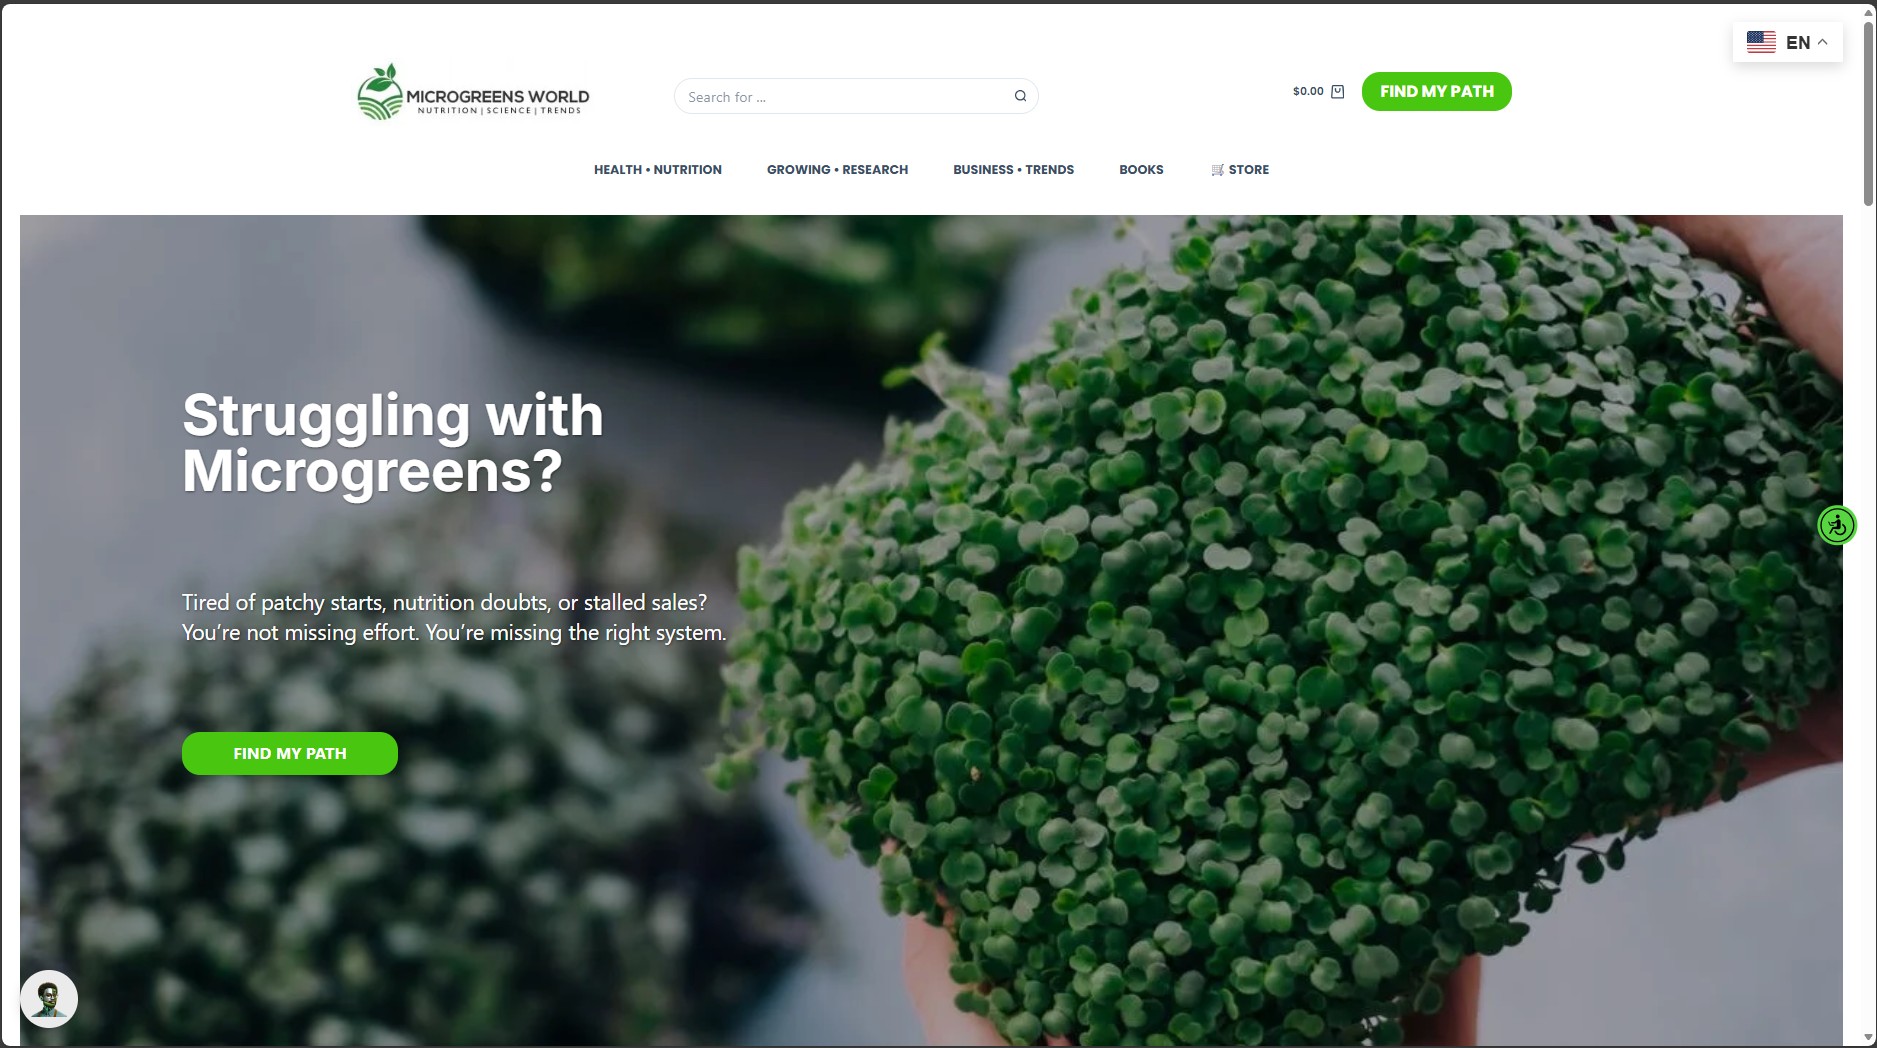
Task: Click the Microgreens World logo
Action: [x=473, y=92]
